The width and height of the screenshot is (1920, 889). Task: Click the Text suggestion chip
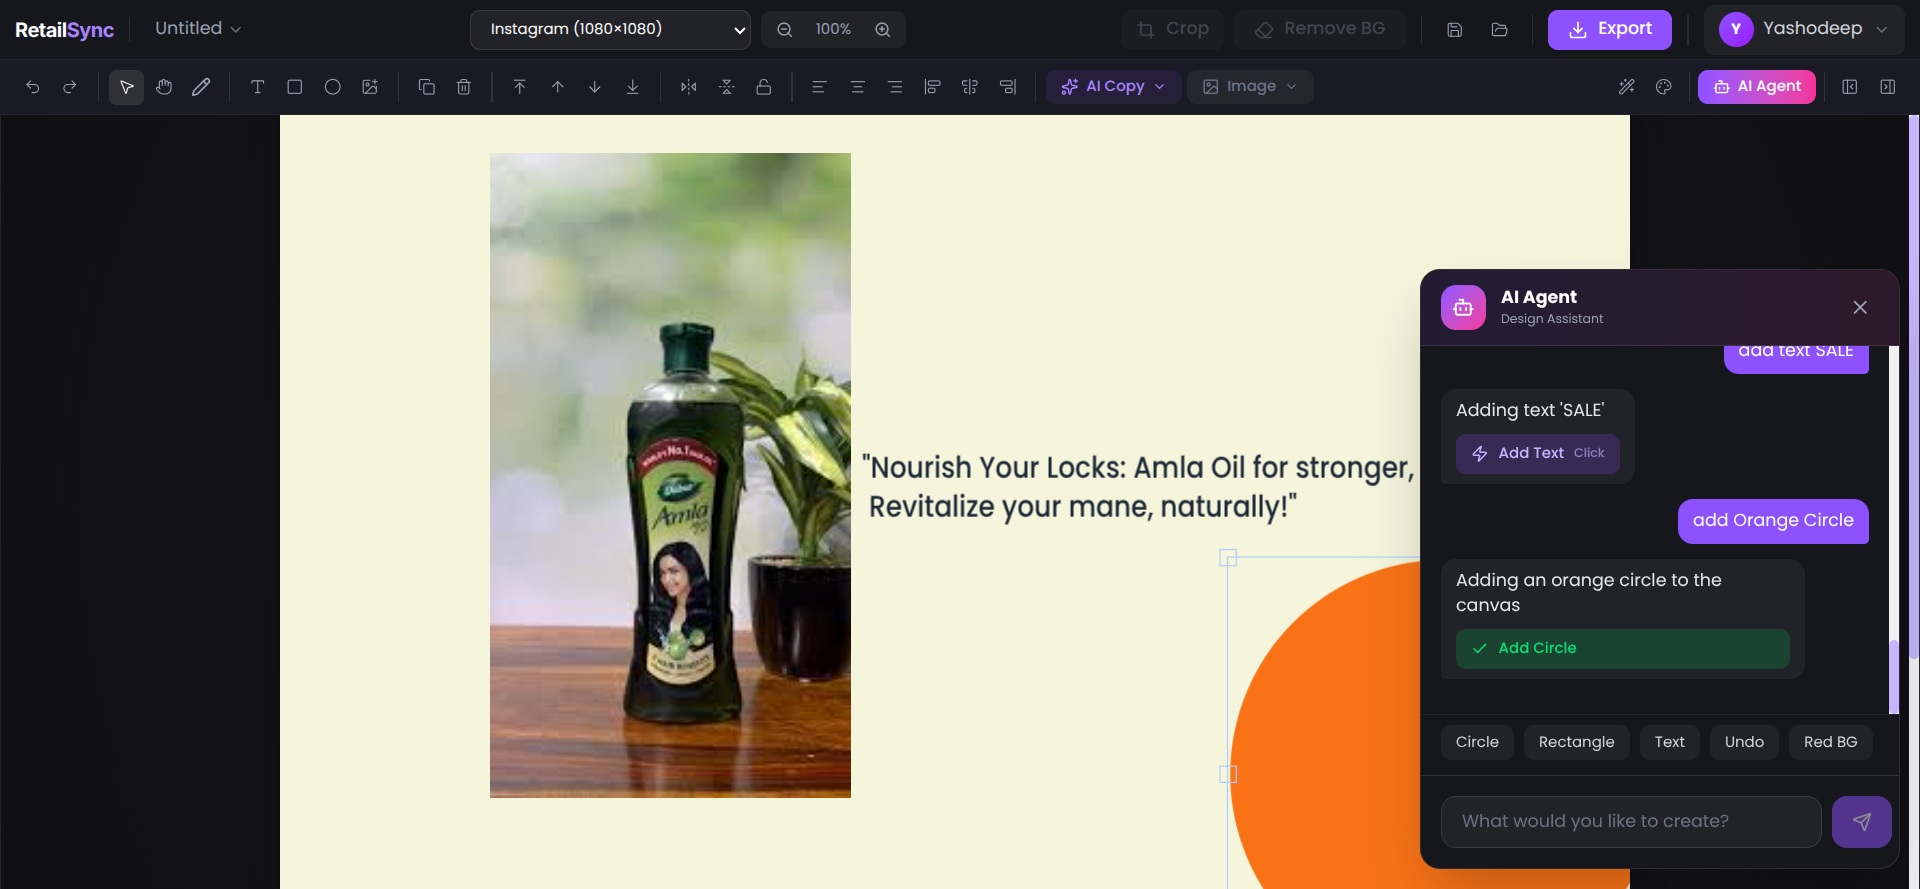(1670, 742)
